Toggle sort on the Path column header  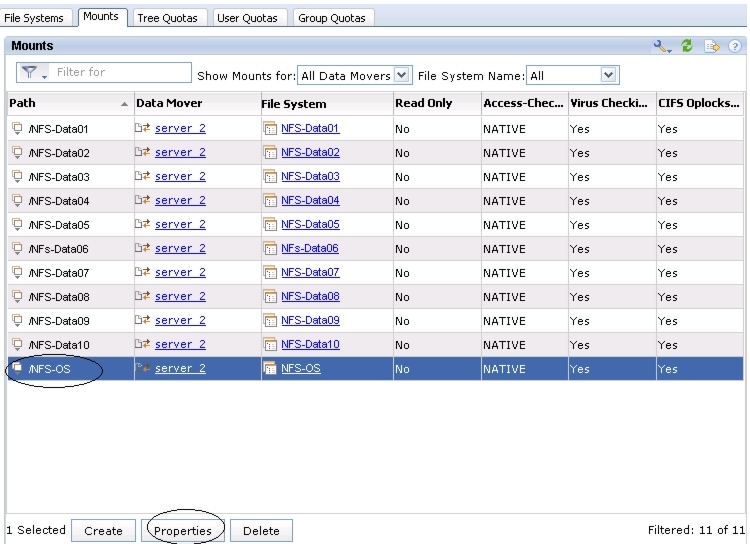pyautogui.click(x=70, y=103)
